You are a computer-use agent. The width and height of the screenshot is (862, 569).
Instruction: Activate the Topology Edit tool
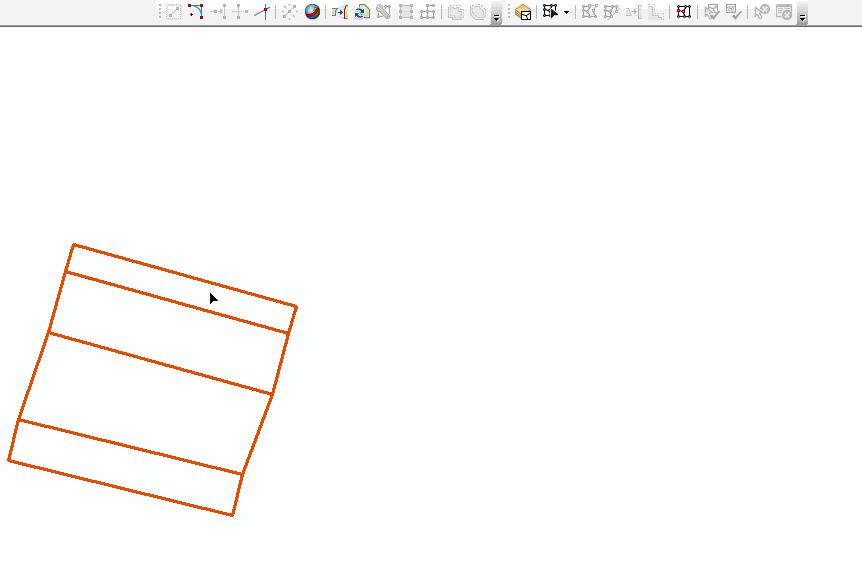(x=549, y=12)
